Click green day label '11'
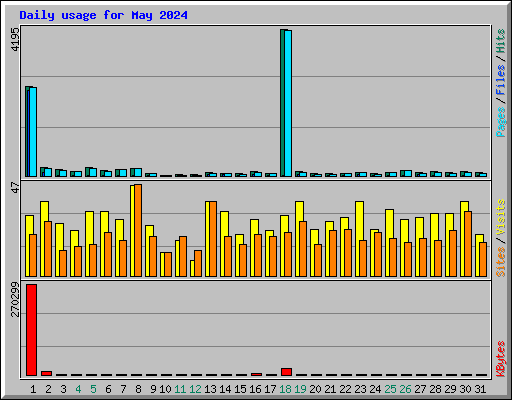Viewport: 512px width, 400px height. (x=180, y=389)
